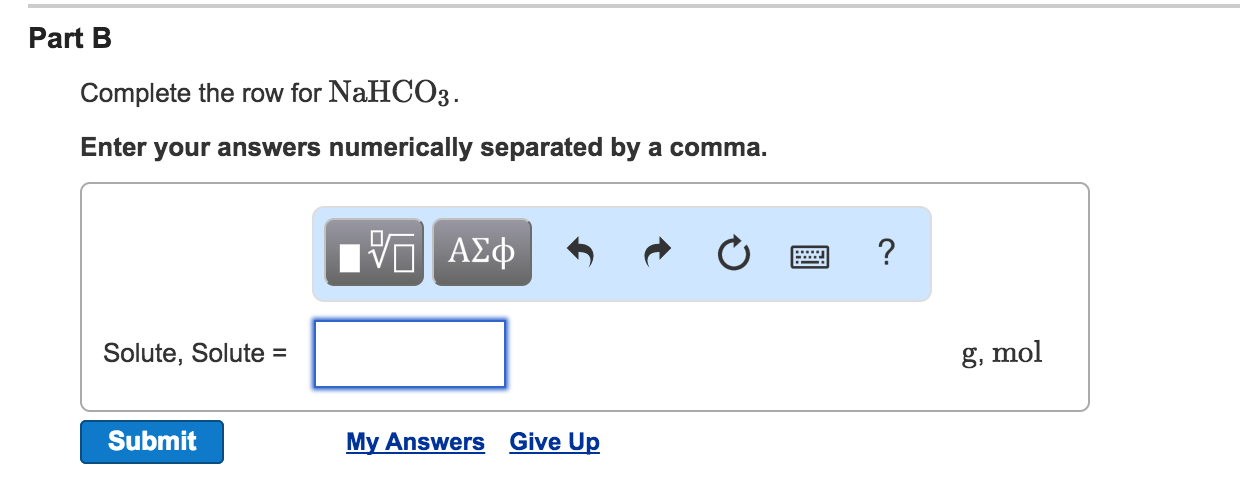Focus the Solute answer input box
Screen dimensions: 1240x482
pos(410,353)
